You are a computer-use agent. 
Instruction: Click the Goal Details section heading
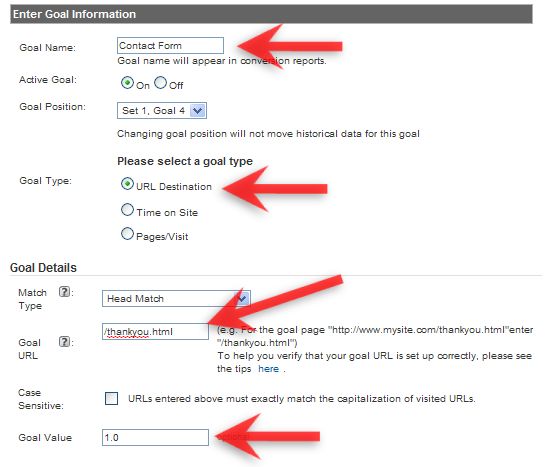pyautogui.click(x=43, y=268)
